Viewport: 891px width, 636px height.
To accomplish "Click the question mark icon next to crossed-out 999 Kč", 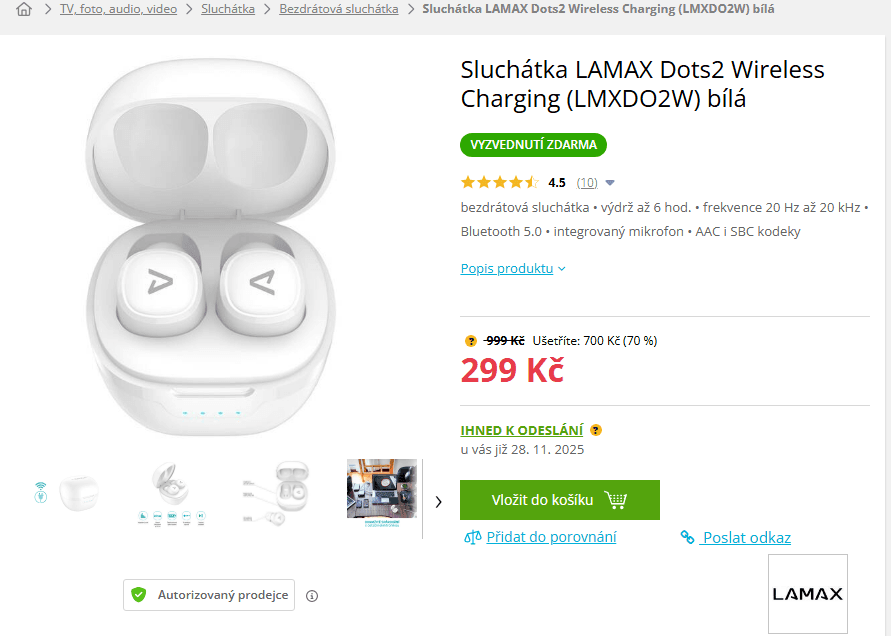I will [x=470, y=341].
